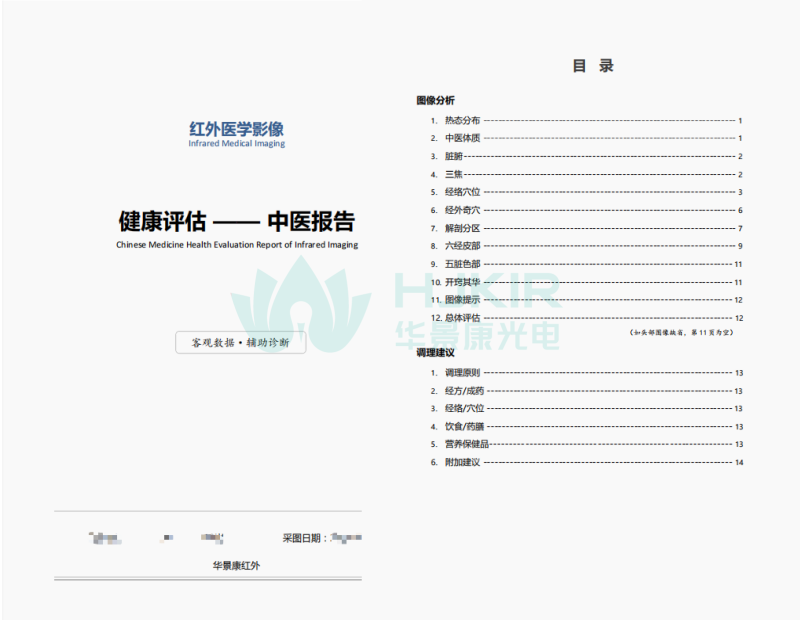Jump to the 附加建议 section

[462, 462]
